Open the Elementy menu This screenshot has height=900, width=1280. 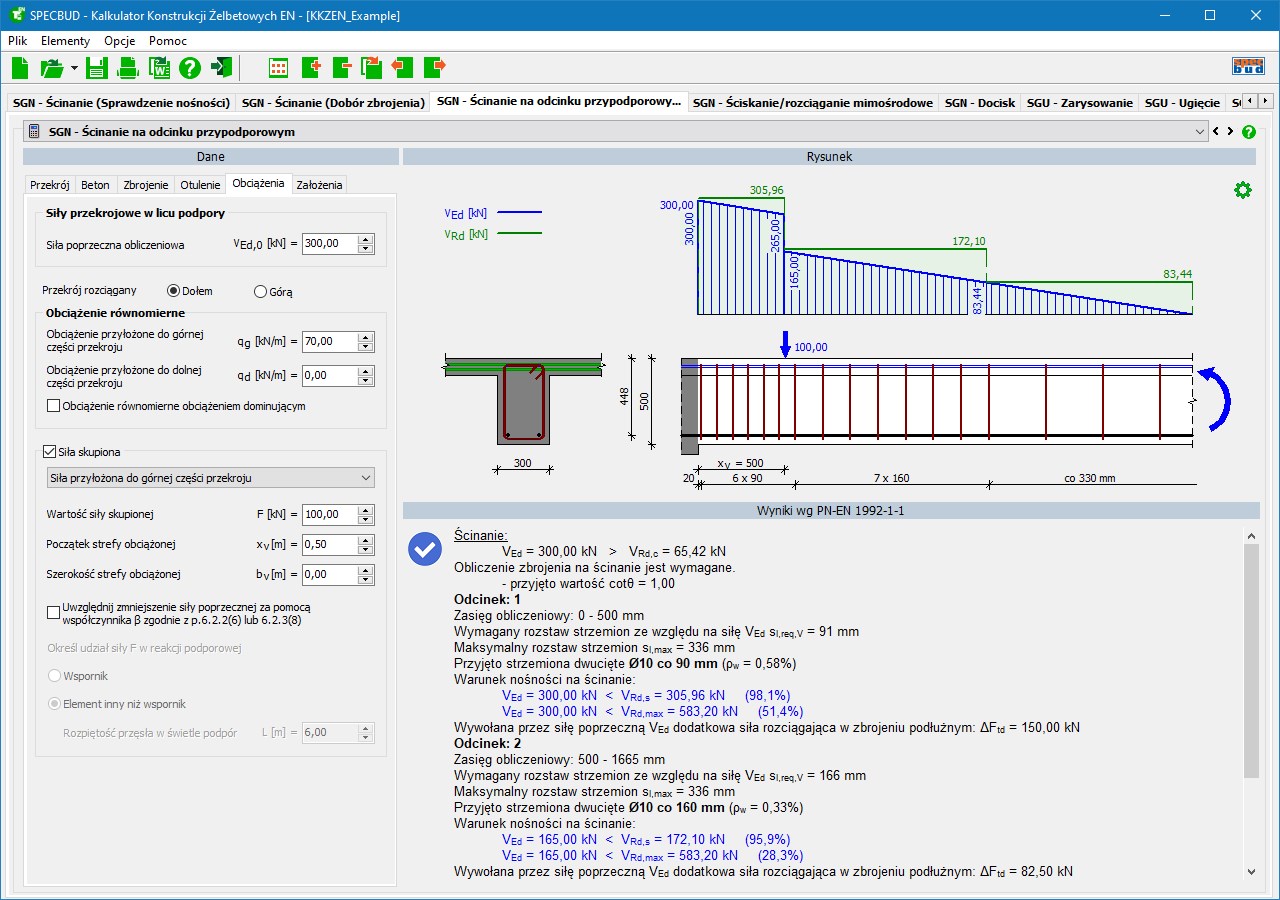pos(65,41)
